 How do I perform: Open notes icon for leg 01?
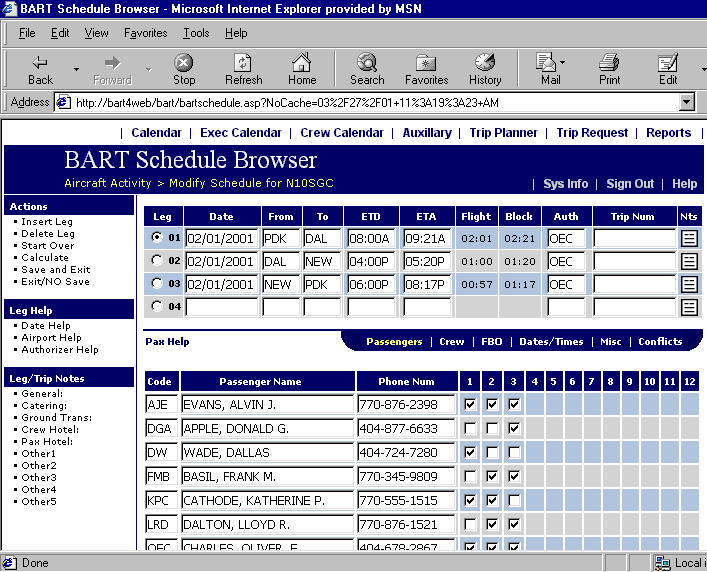(x=689, y=238)
